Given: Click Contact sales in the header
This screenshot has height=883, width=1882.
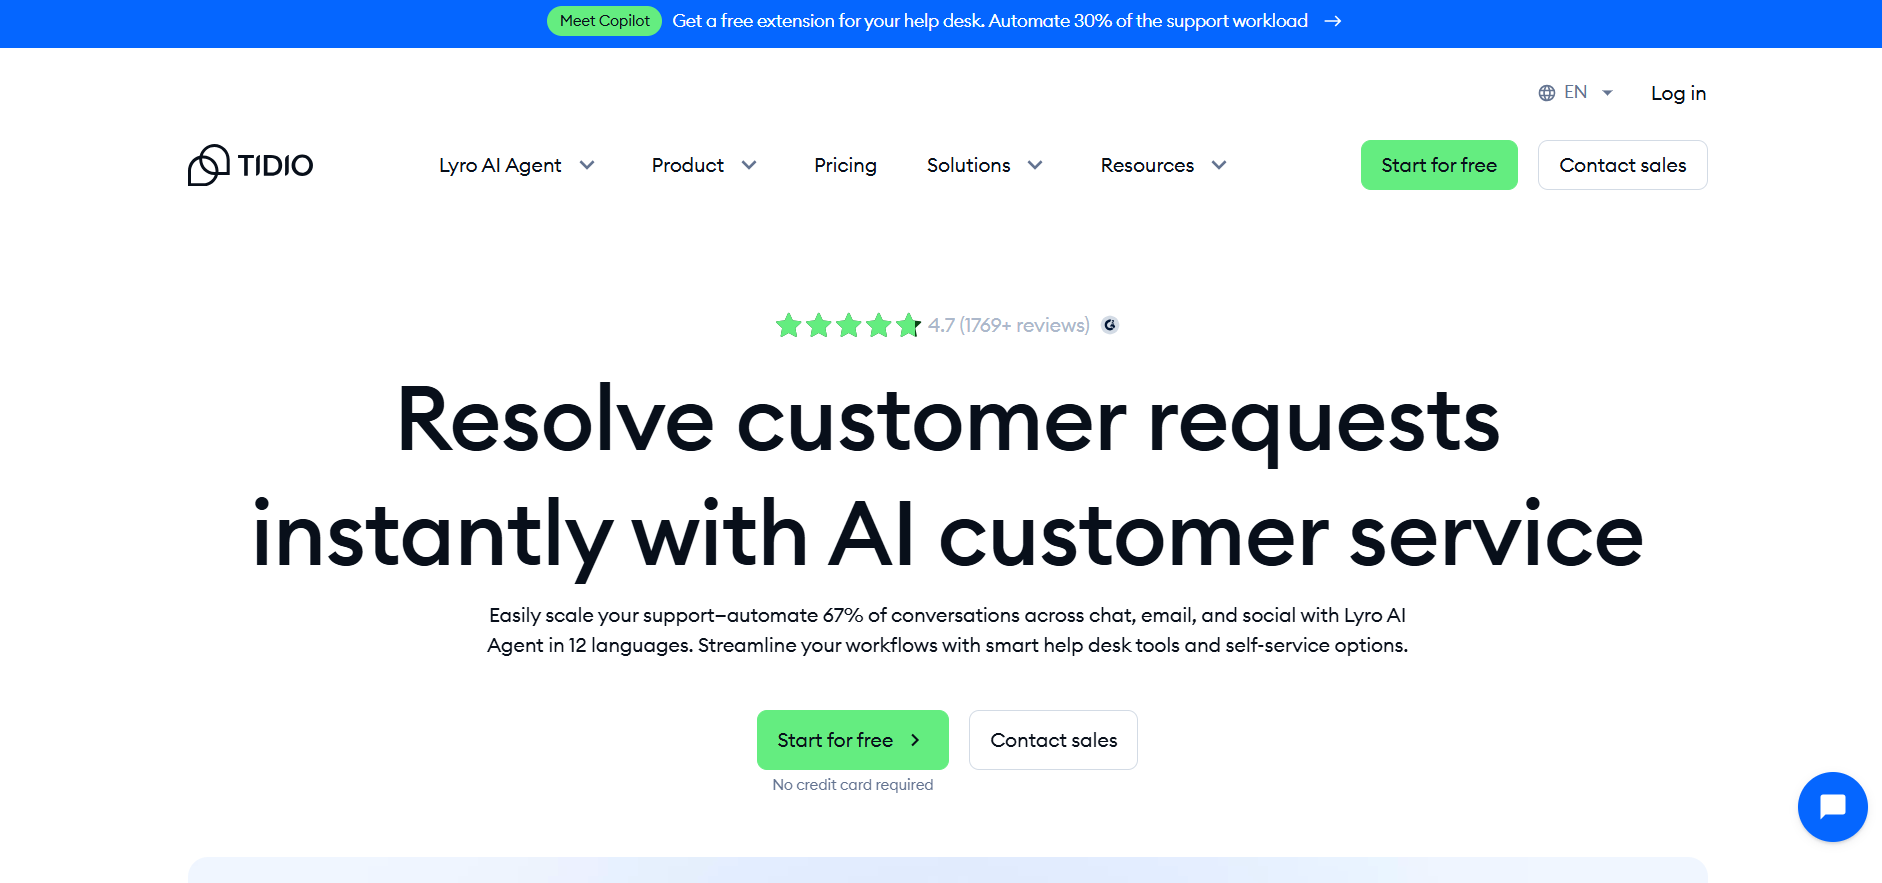Looking at the screenshot, I should pyautogui.click(x=1622, y=165).
